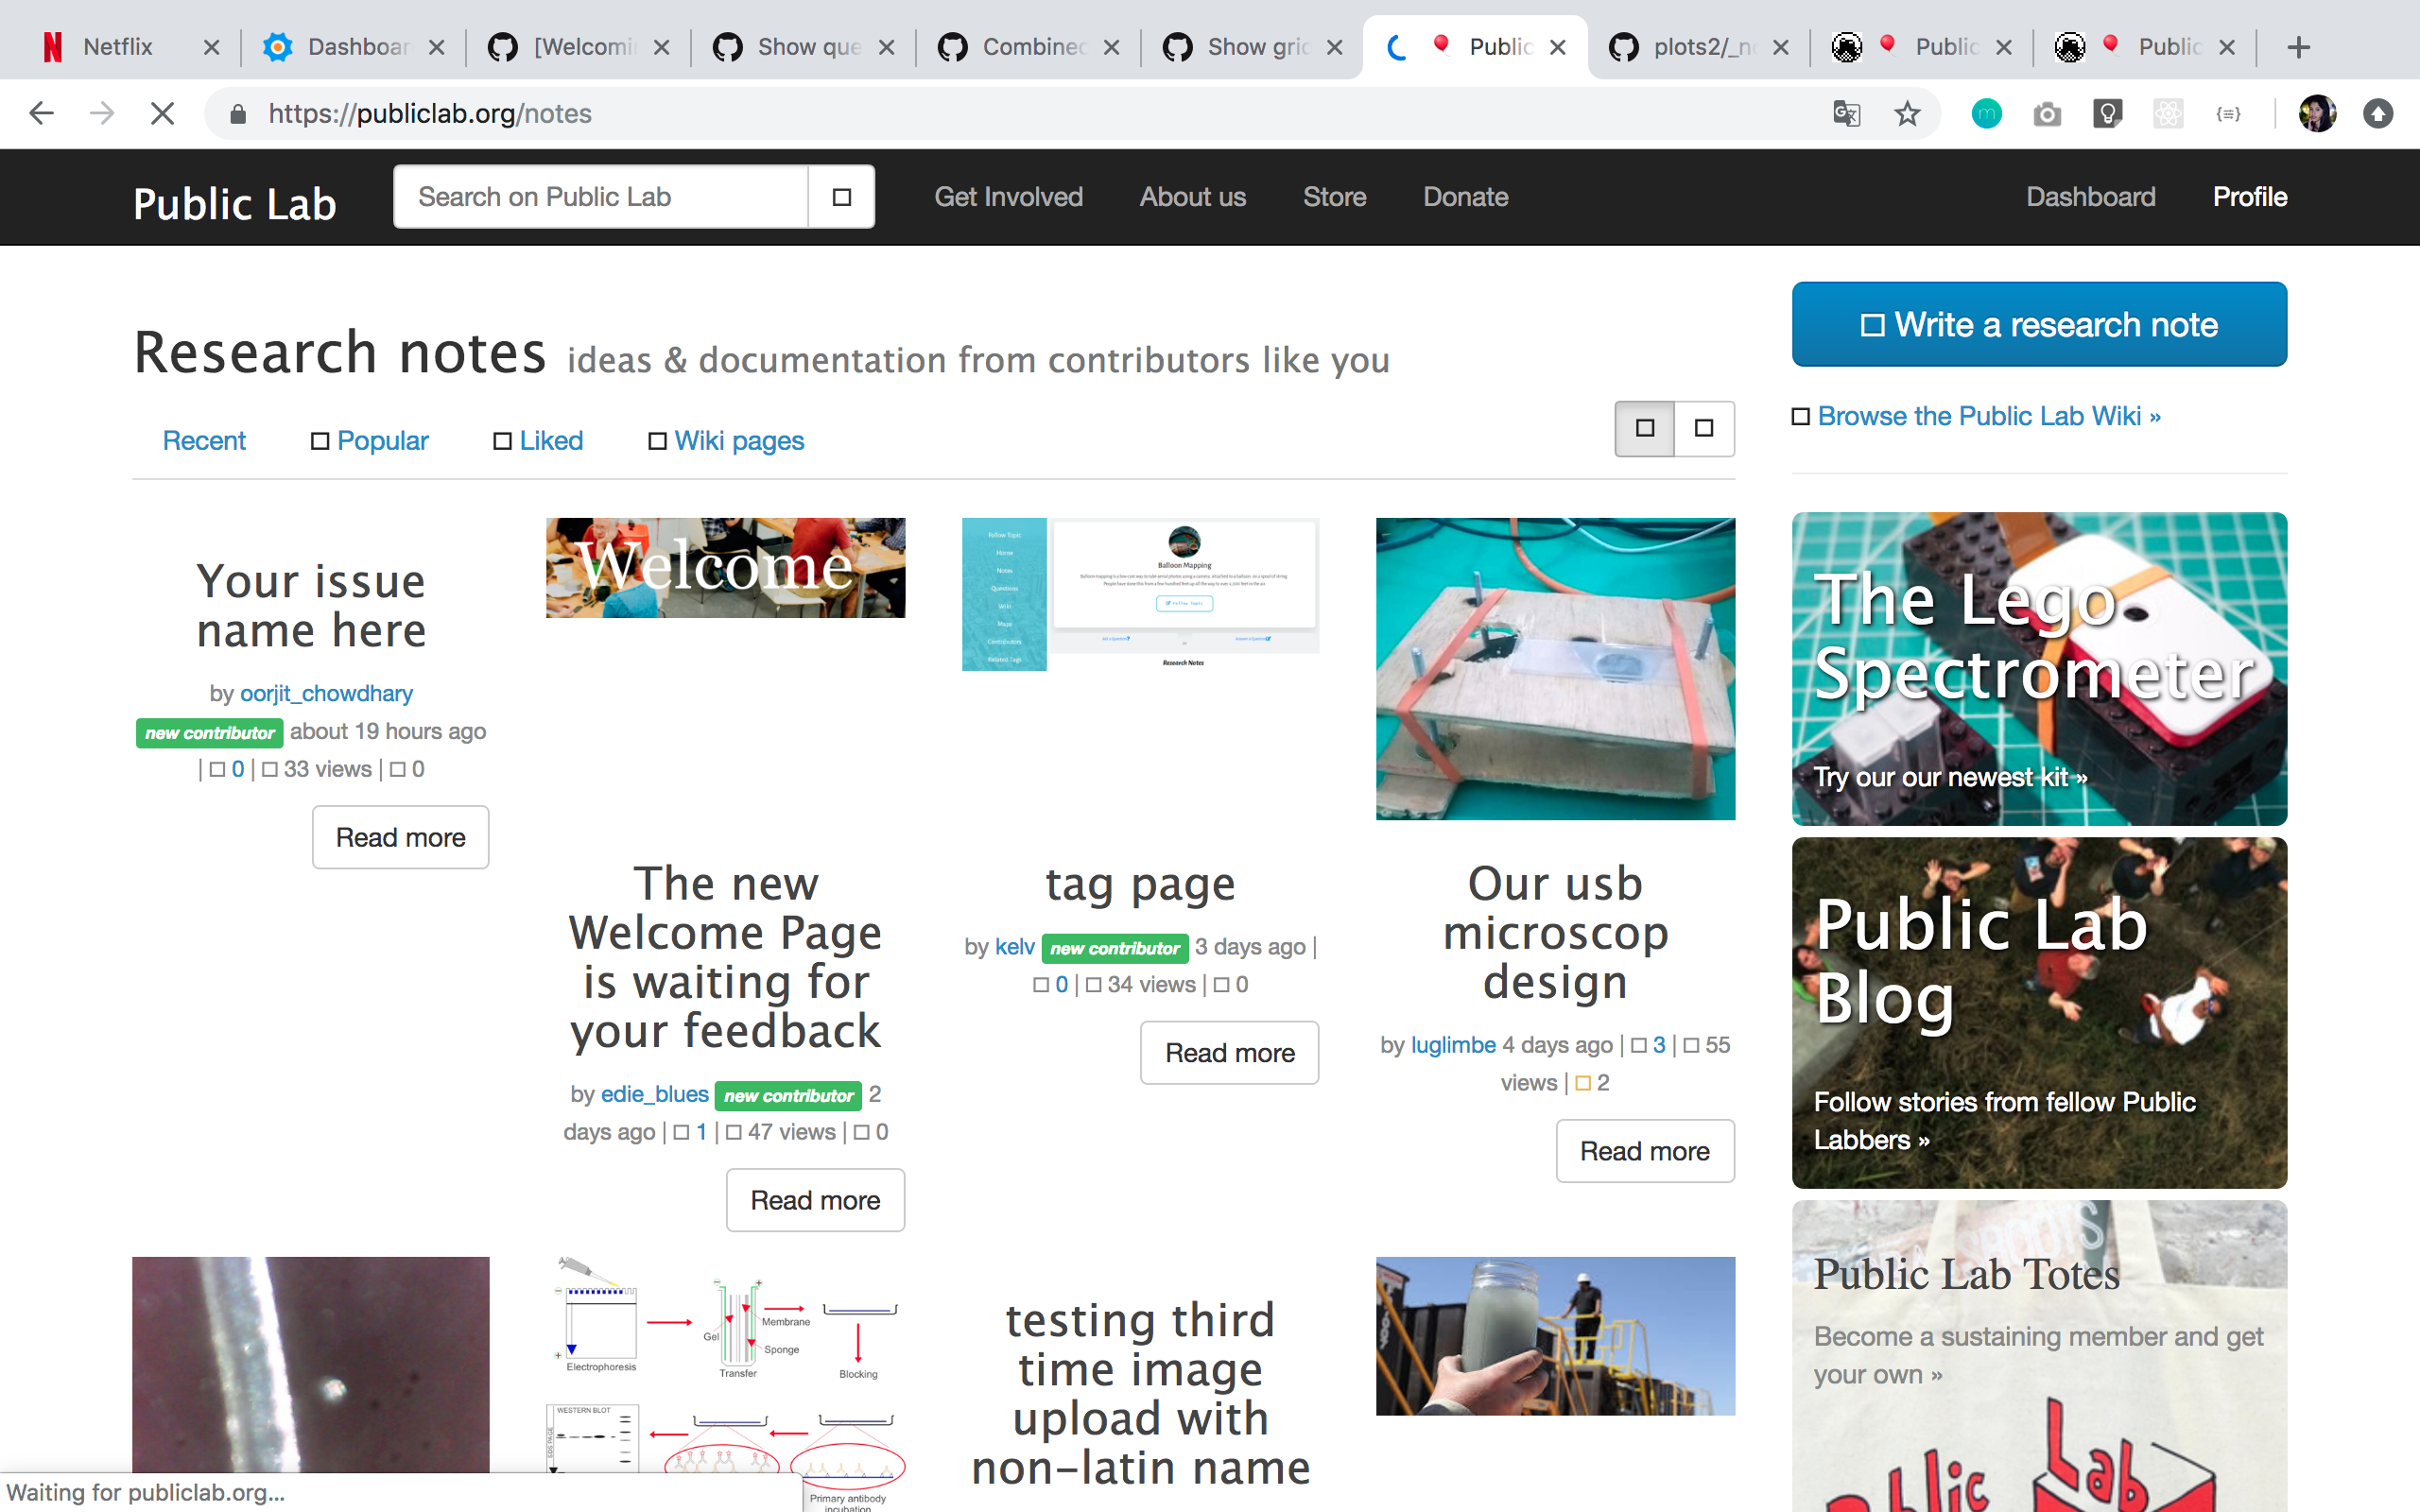Open the Google Keep extension icon
Image resolution: width=2420 pixels, height=1512 pixels.
tap(2107, 113)
